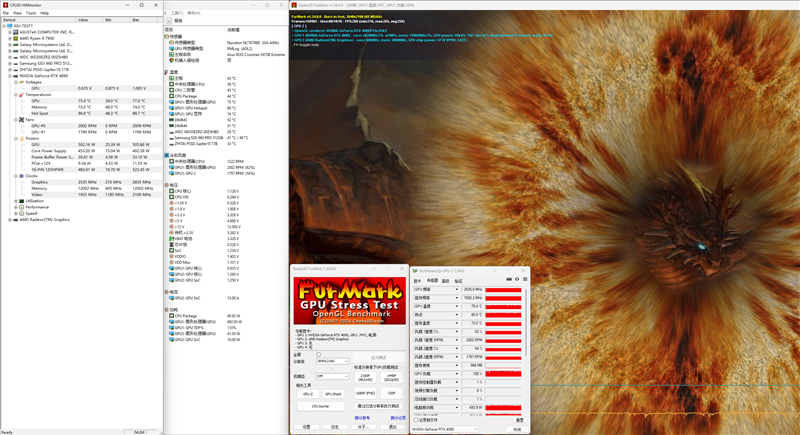Click FurMark GPU-Z tool button
This screenshot has height=435, width=800.
coord(308,394)
